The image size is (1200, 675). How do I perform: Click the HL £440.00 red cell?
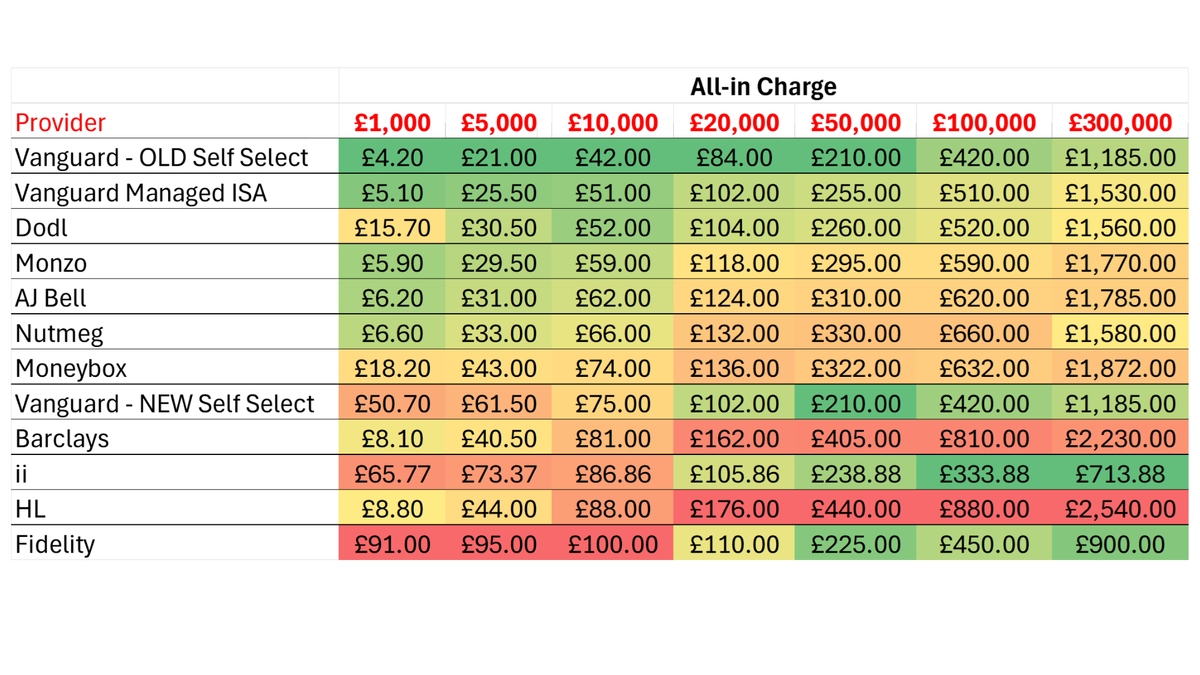tap(856, 508)
